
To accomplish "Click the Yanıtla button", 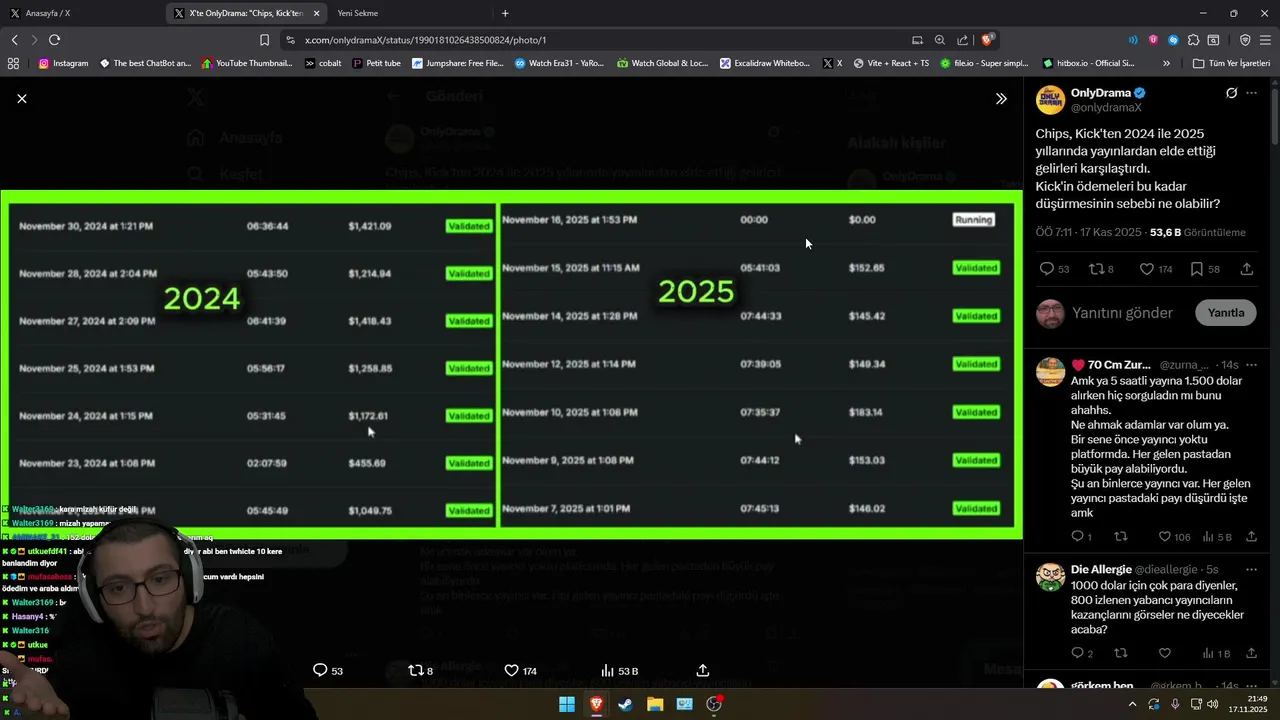I will click(1225, 313).
